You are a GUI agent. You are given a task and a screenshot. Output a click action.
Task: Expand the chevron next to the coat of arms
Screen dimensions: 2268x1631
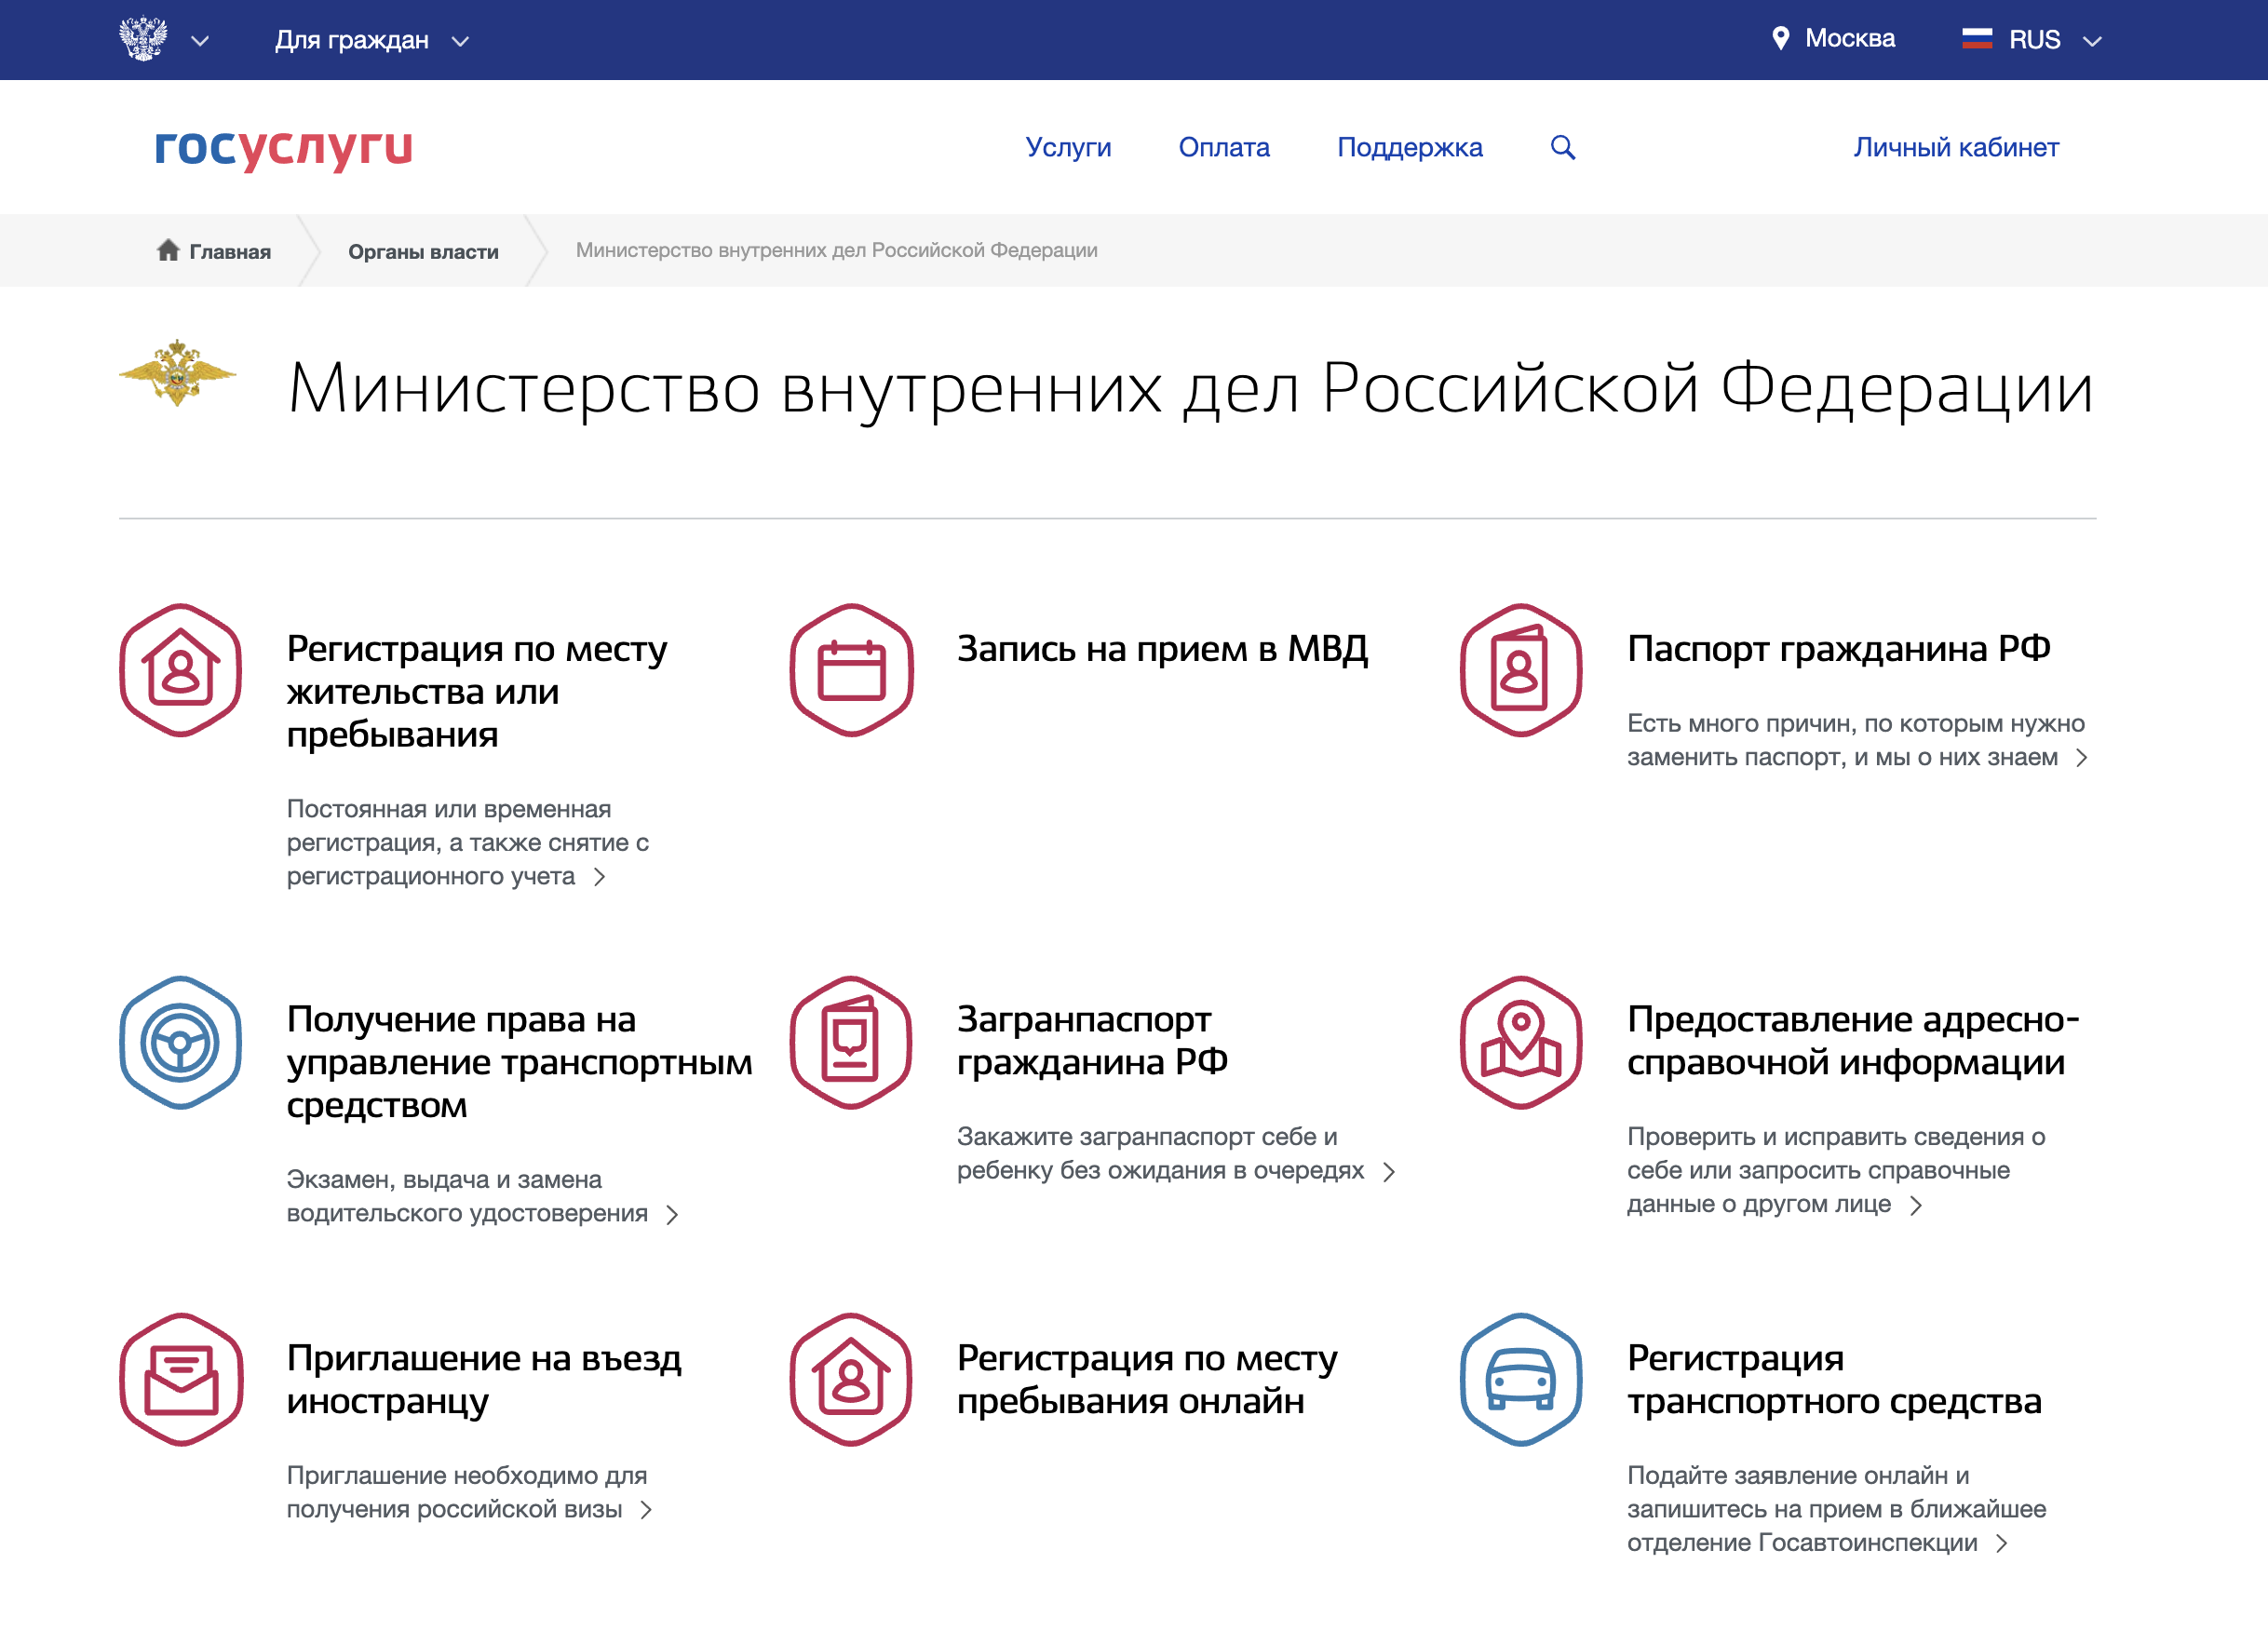click(x=200, y=41)
